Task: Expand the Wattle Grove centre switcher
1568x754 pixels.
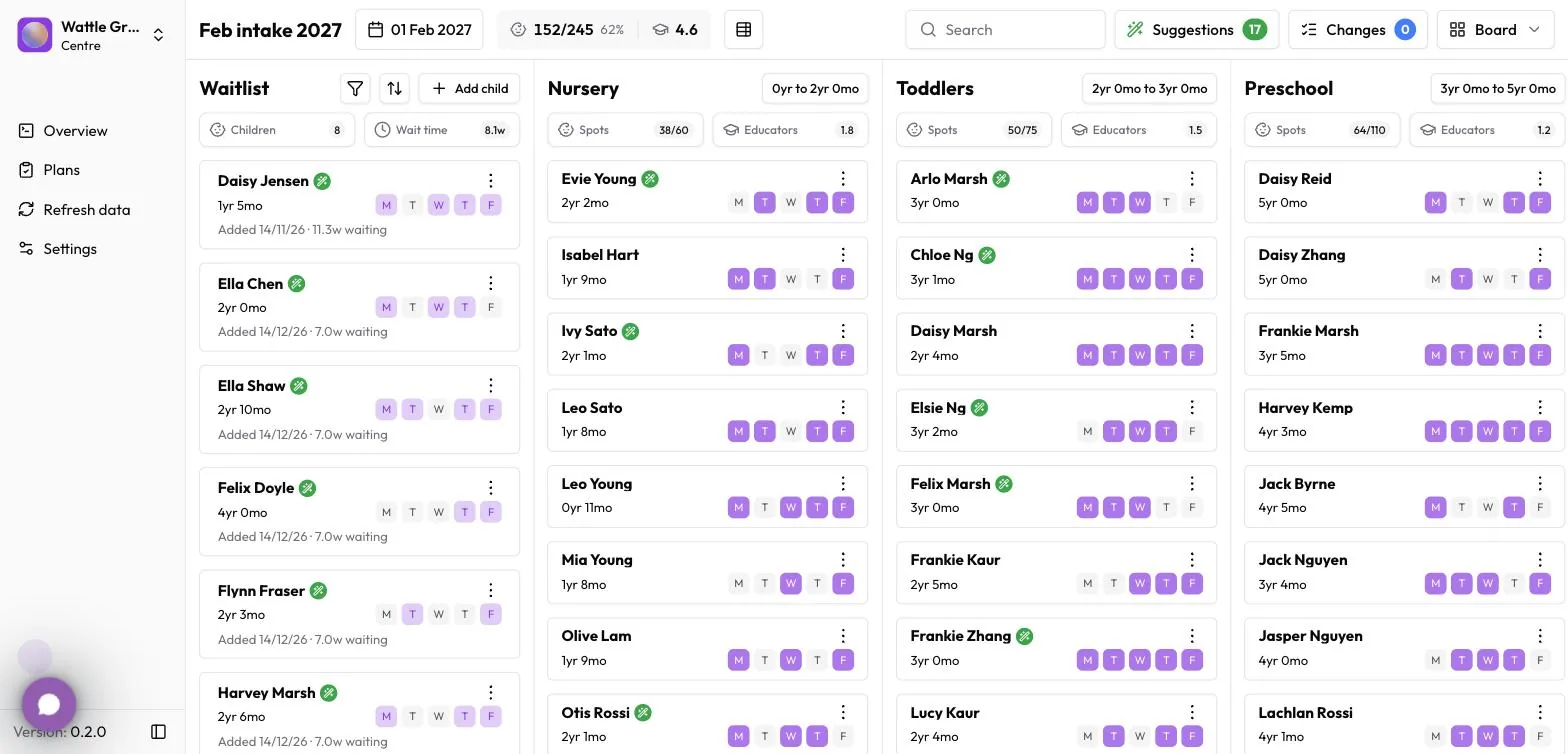Action: (158, 35)
